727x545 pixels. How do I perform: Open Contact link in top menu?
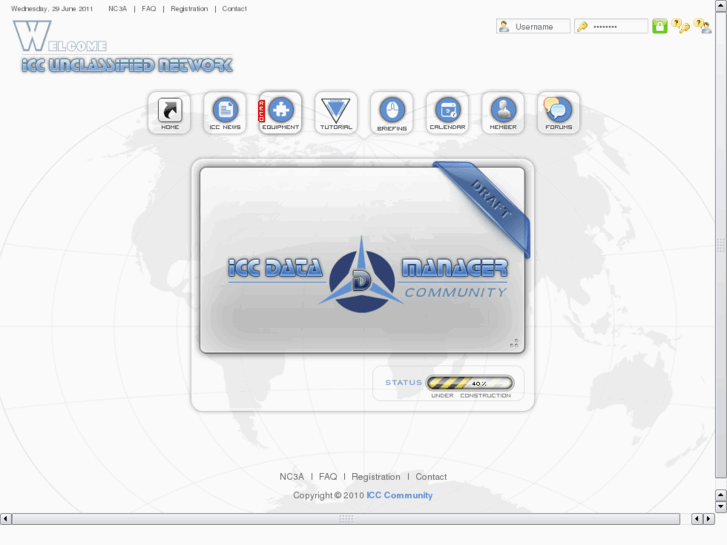click(234, 9)
